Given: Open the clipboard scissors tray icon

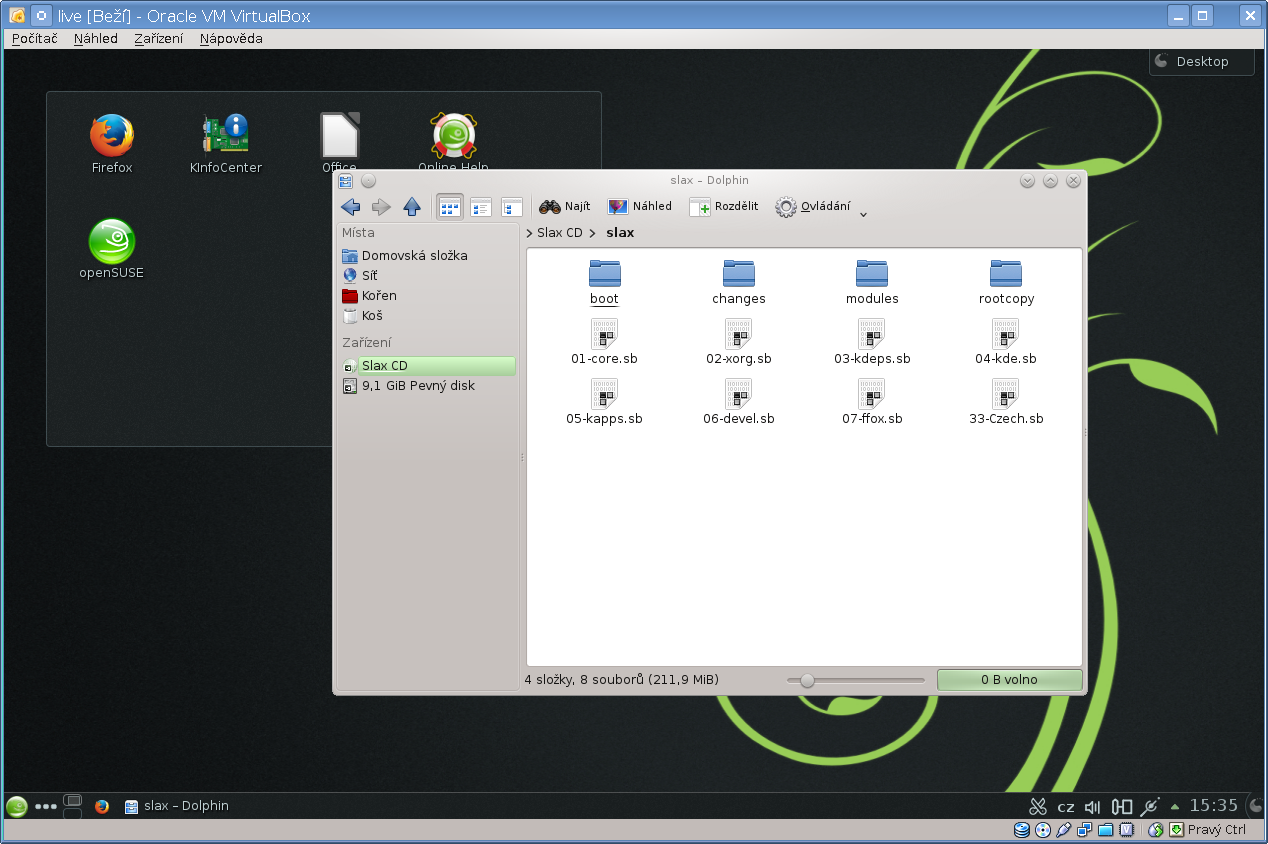Looking at the screenshot, I should [1037, 806].
